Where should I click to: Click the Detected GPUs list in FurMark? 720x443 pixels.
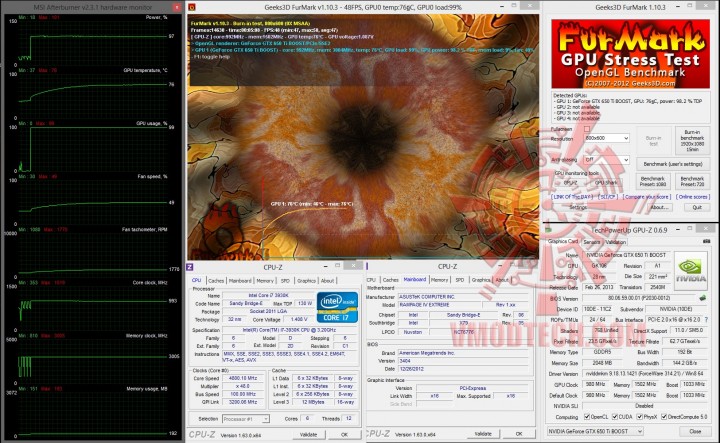click(x=630, y=107)
